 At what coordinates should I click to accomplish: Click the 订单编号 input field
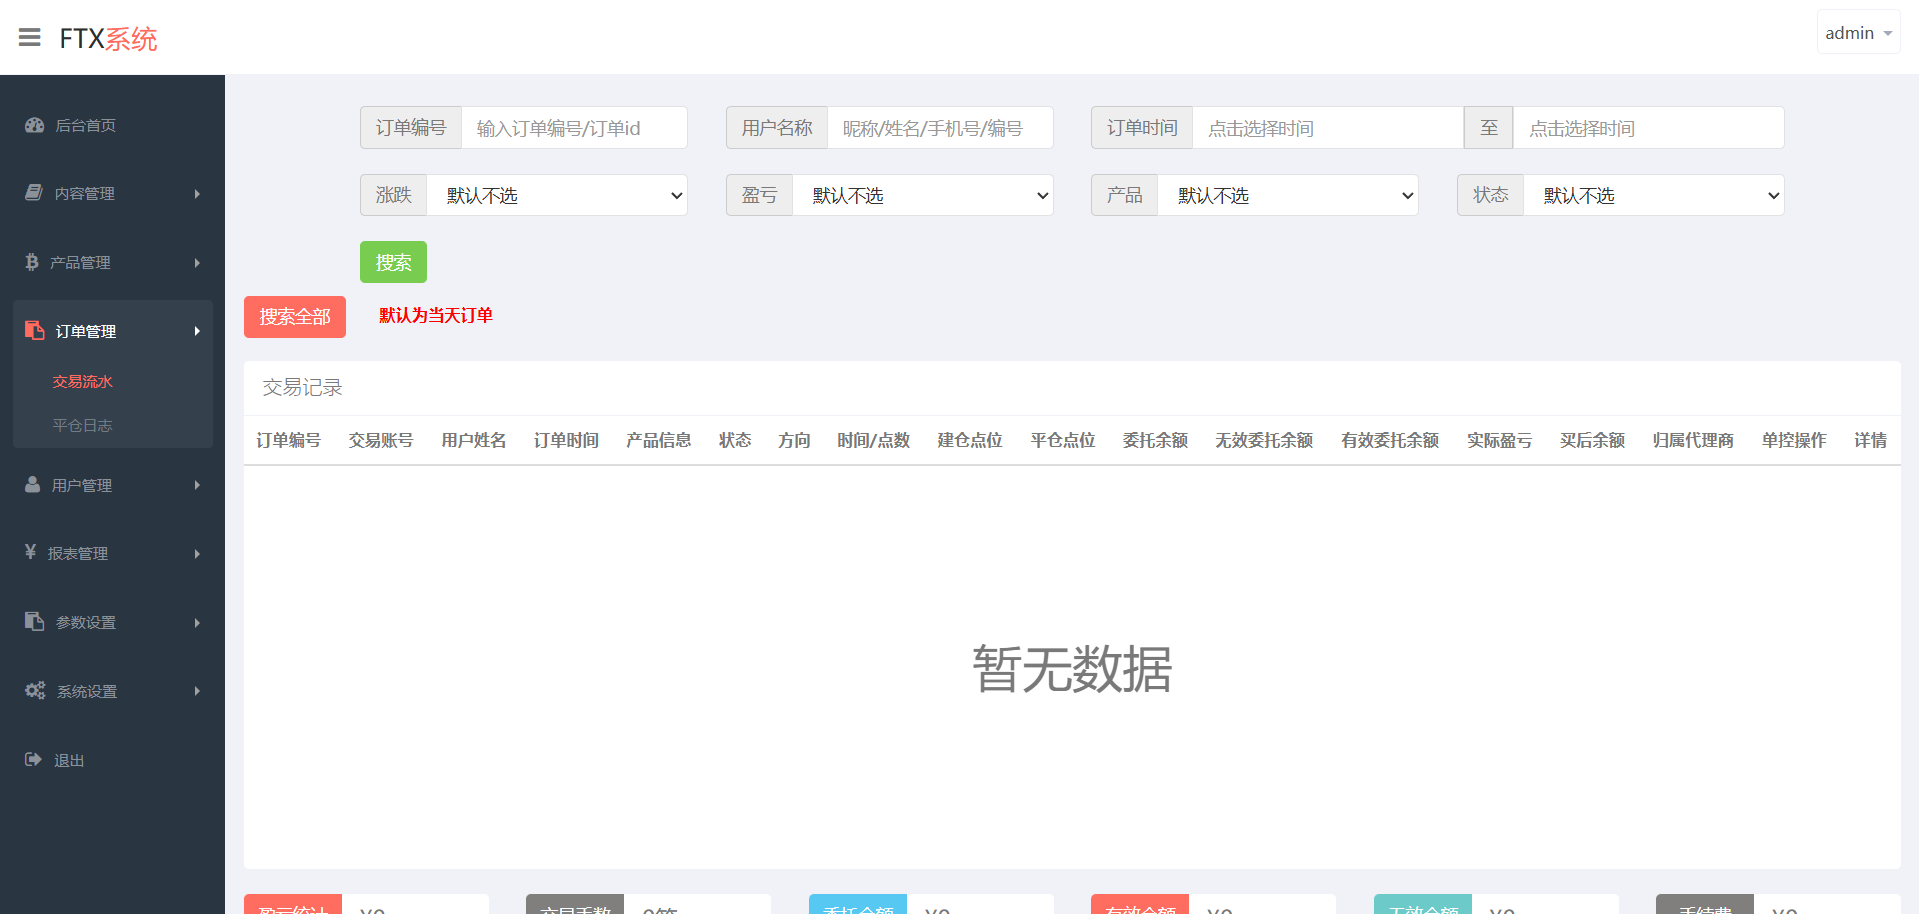(x=574, y=128)
